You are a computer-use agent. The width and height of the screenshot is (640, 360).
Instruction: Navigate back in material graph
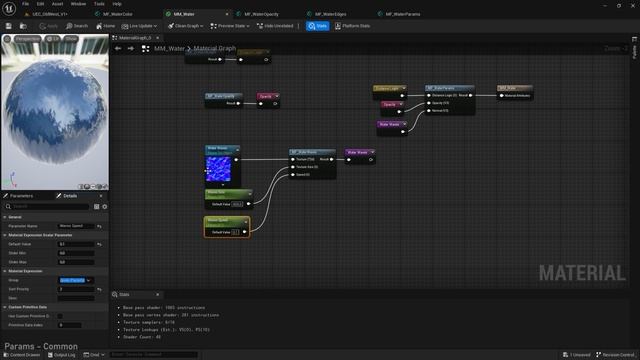coord(118,49)
